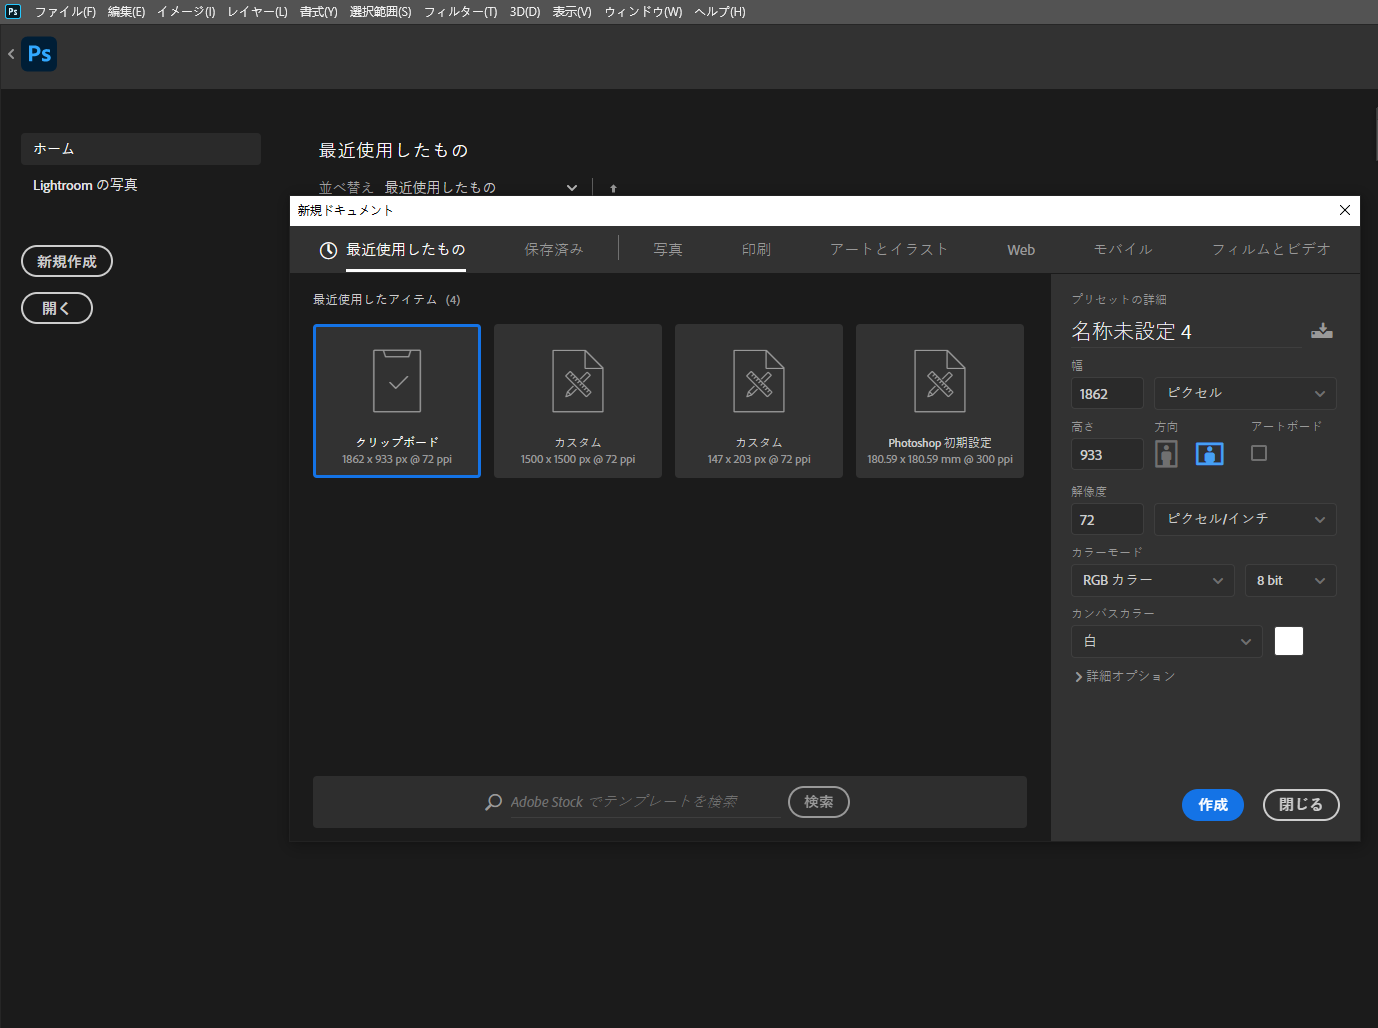Screen dimensions: 1378x1028
Task: Open the 白 canvas color dropdown
Action: pyautogui.click(x=1166, y=641)
